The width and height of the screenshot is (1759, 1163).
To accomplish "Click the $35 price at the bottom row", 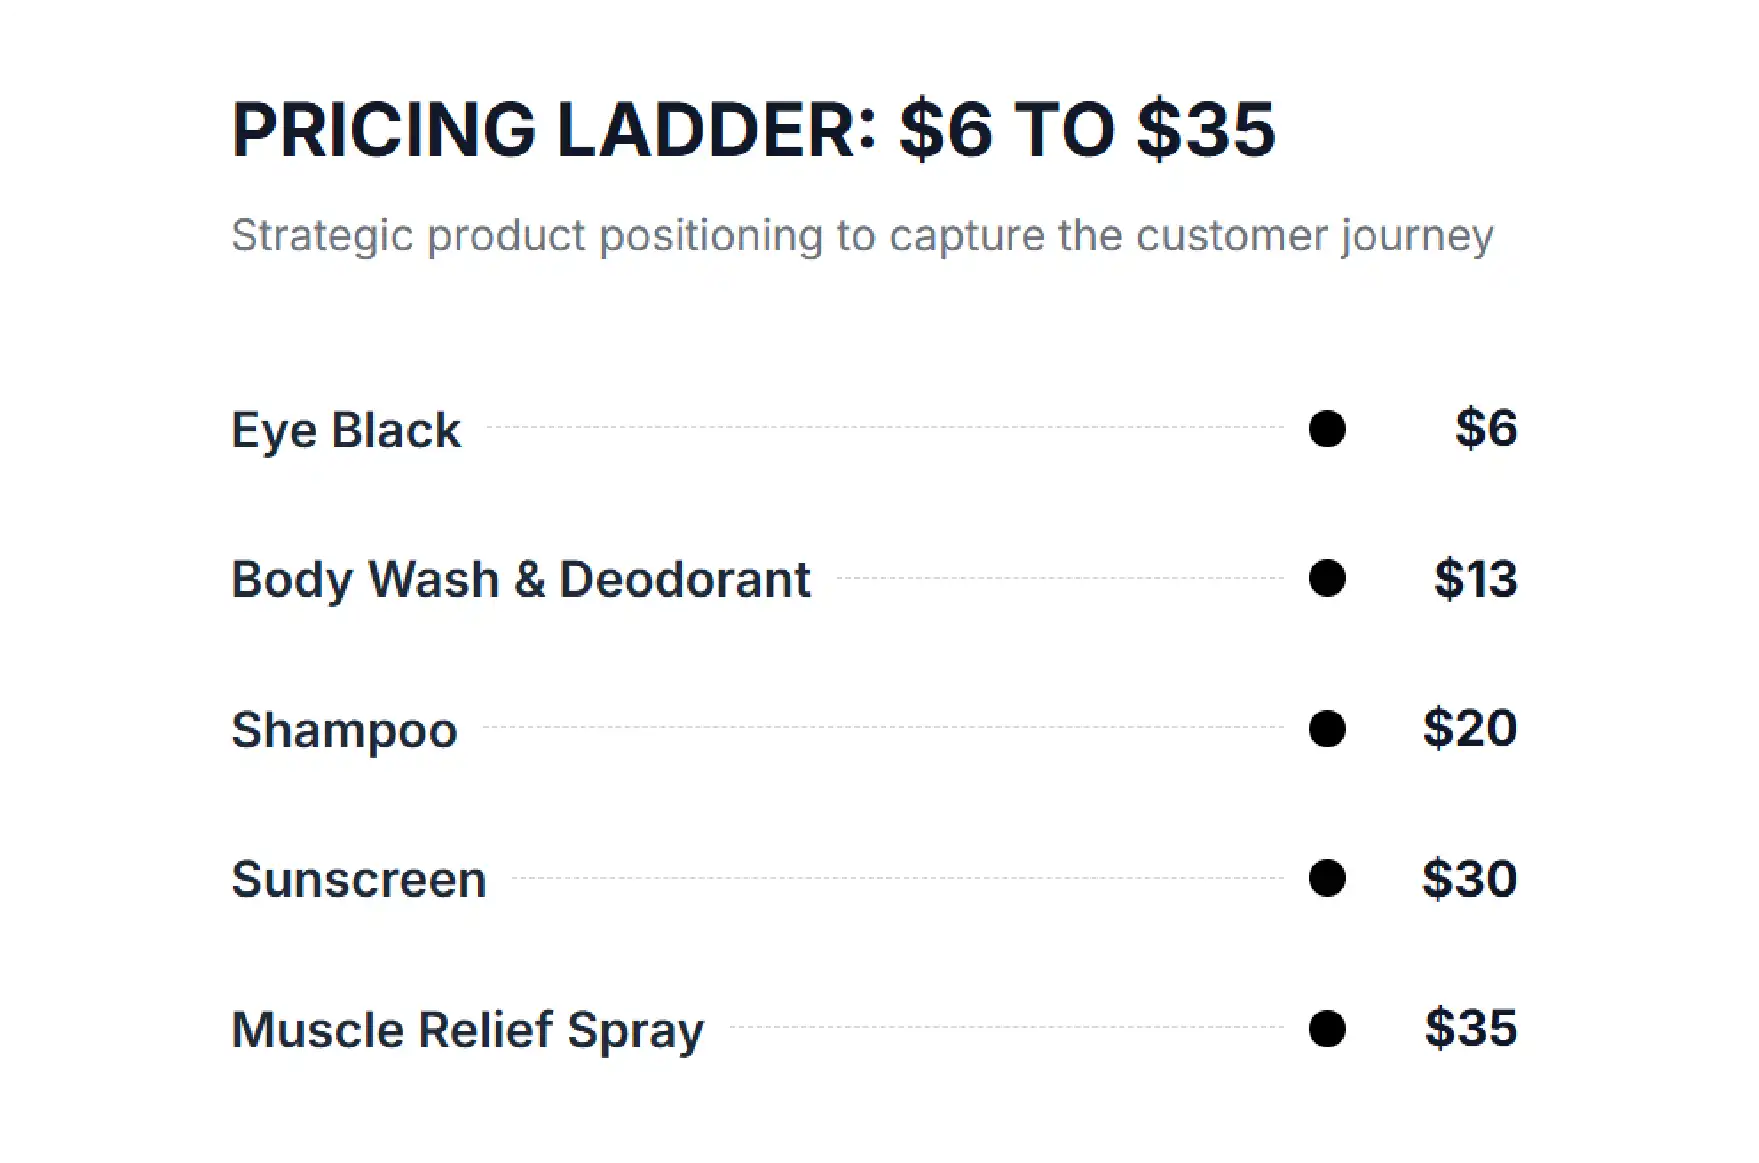I will tap(1471, 1028).
